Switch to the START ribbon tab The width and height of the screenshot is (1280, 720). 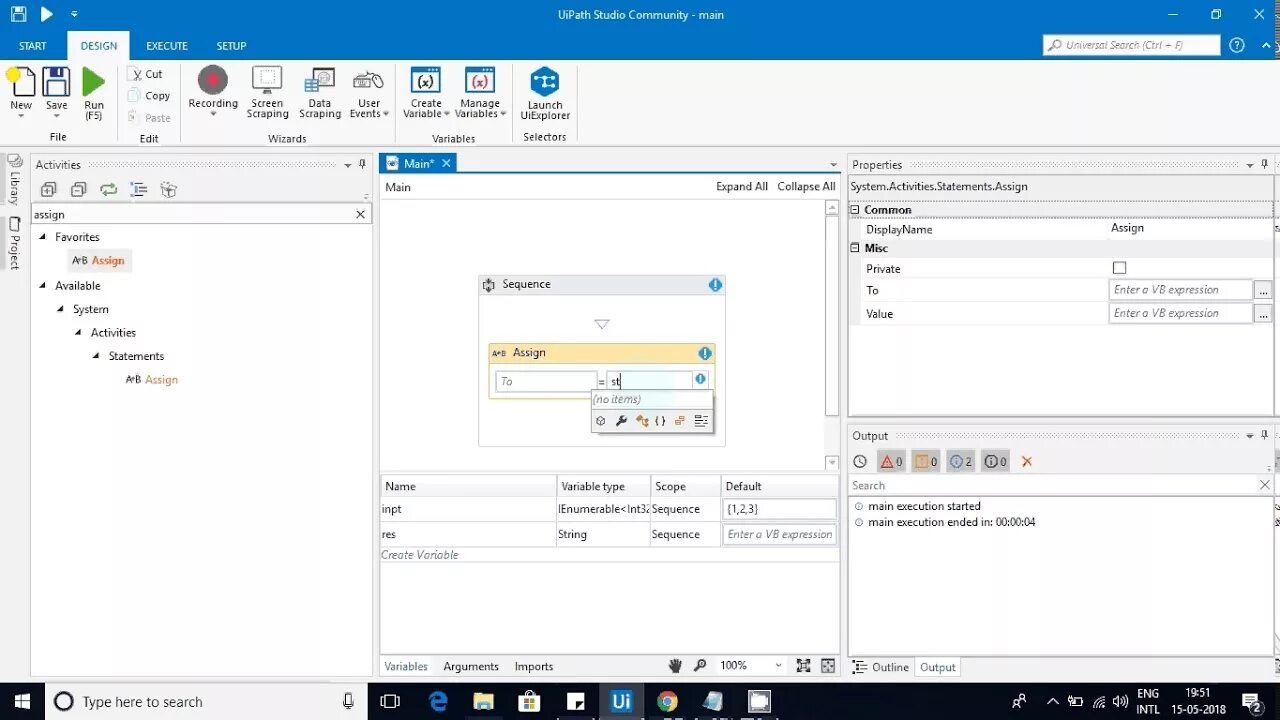tap(32, 46)
